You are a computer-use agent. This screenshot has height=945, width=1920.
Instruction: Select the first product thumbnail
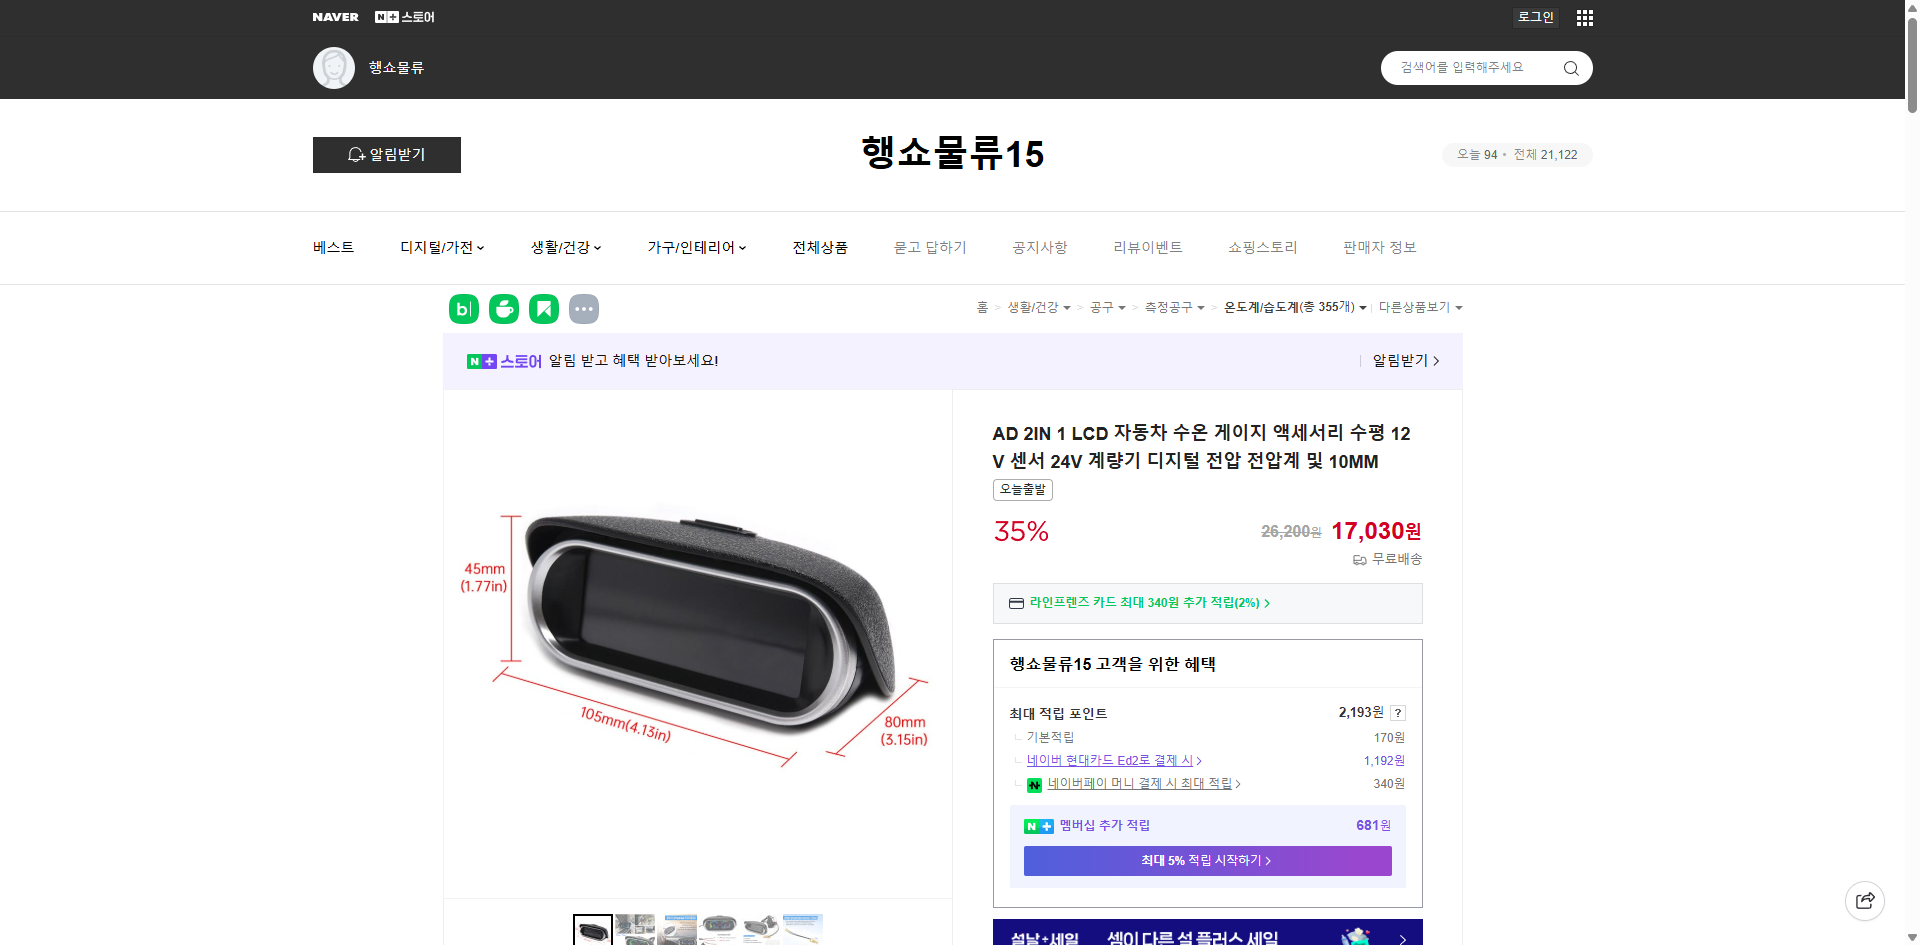tap(592, 929)
